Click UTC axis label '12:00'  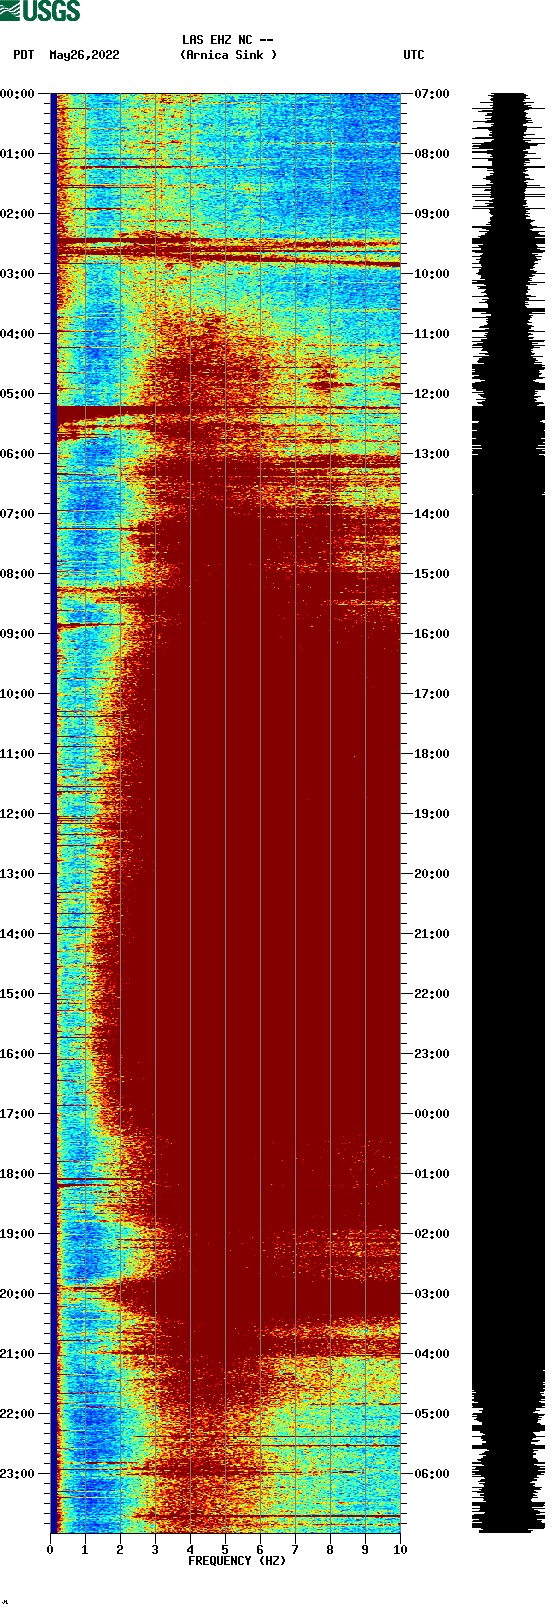[x=432, y=394]
